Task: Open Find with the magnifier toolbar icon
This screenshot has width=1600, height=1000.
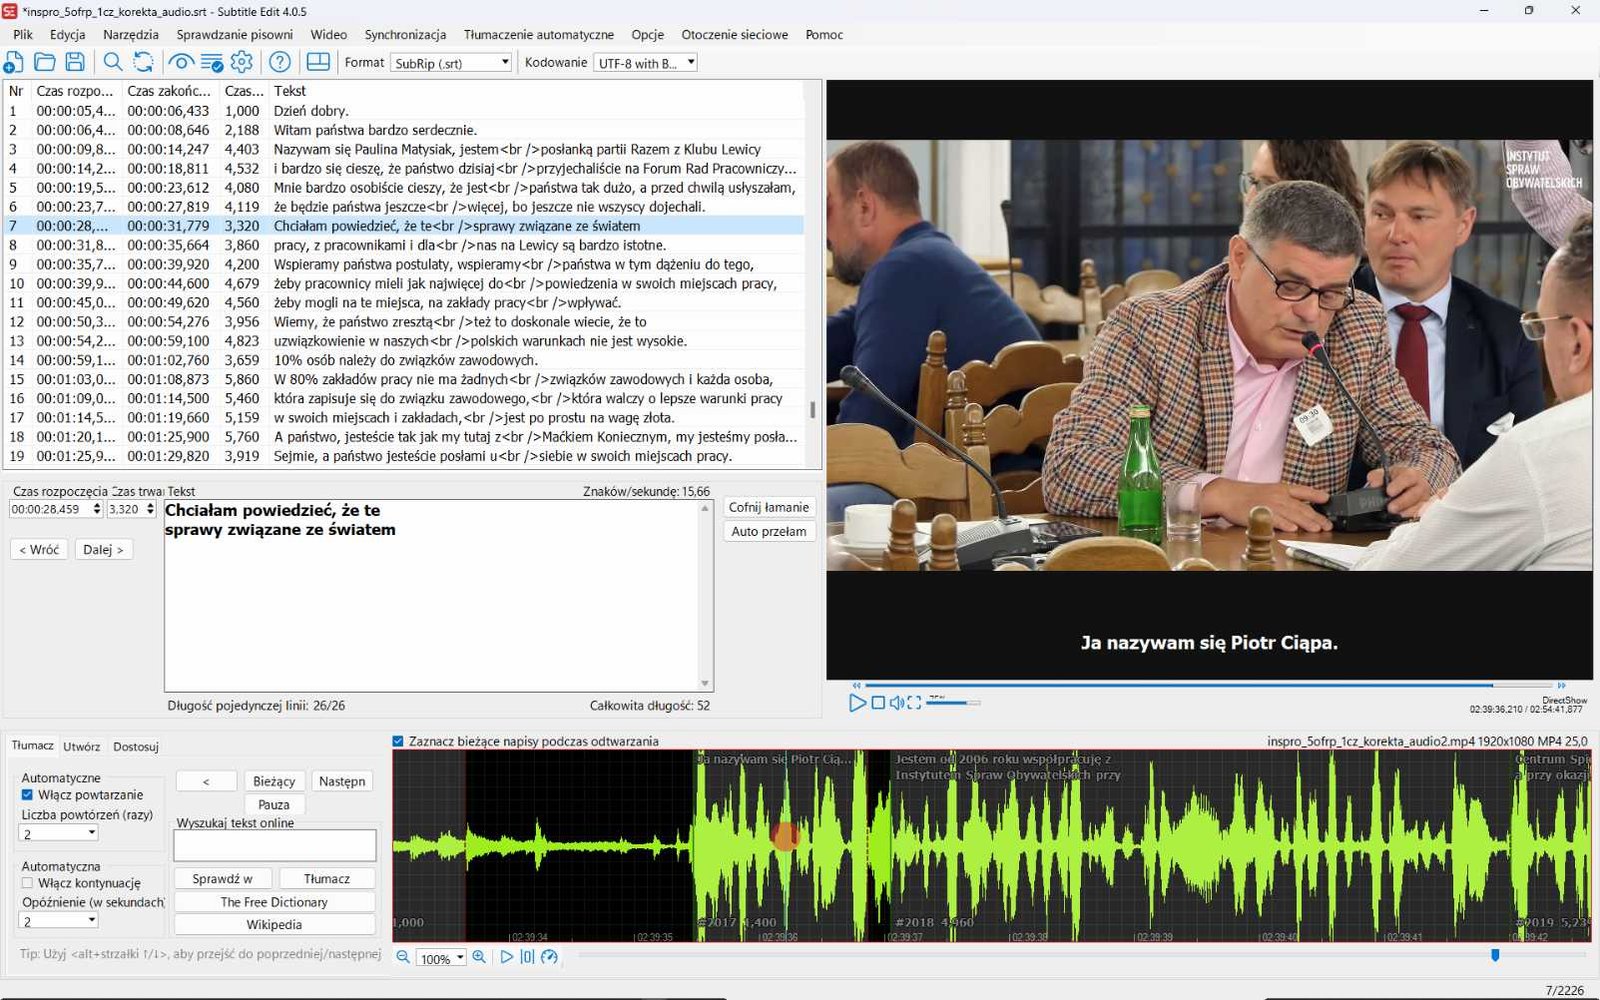Action: click(x=113, y=62)
